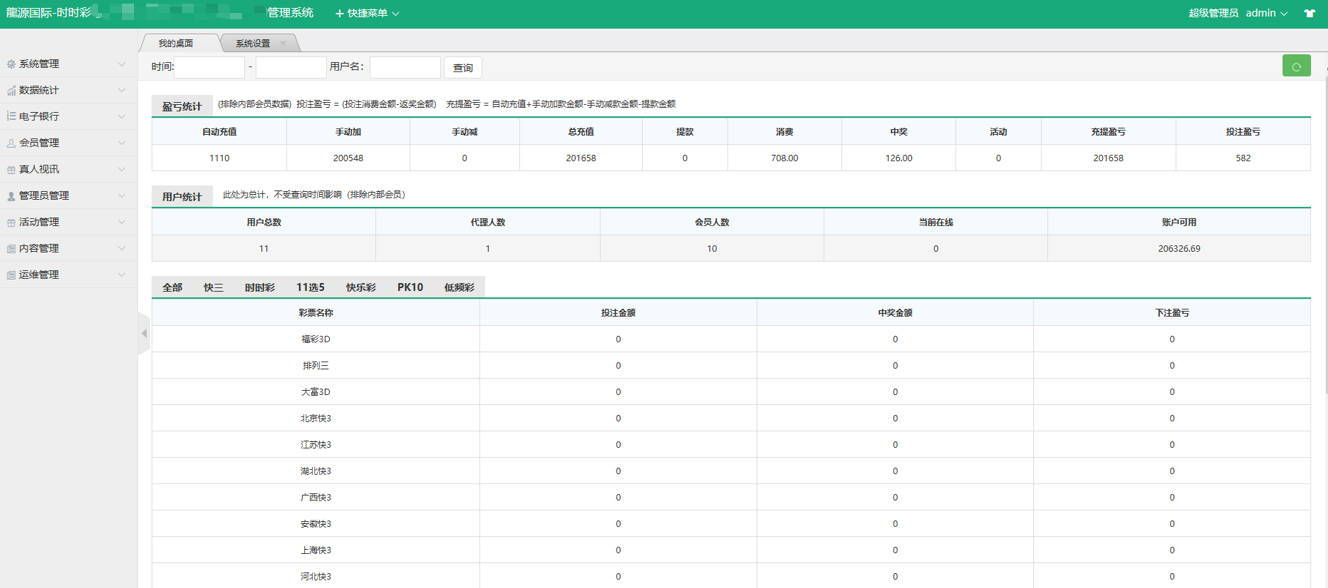1328x588 pixels.
Task: Click the plus icon beside 快捷菜单
Action: (339, 14)
